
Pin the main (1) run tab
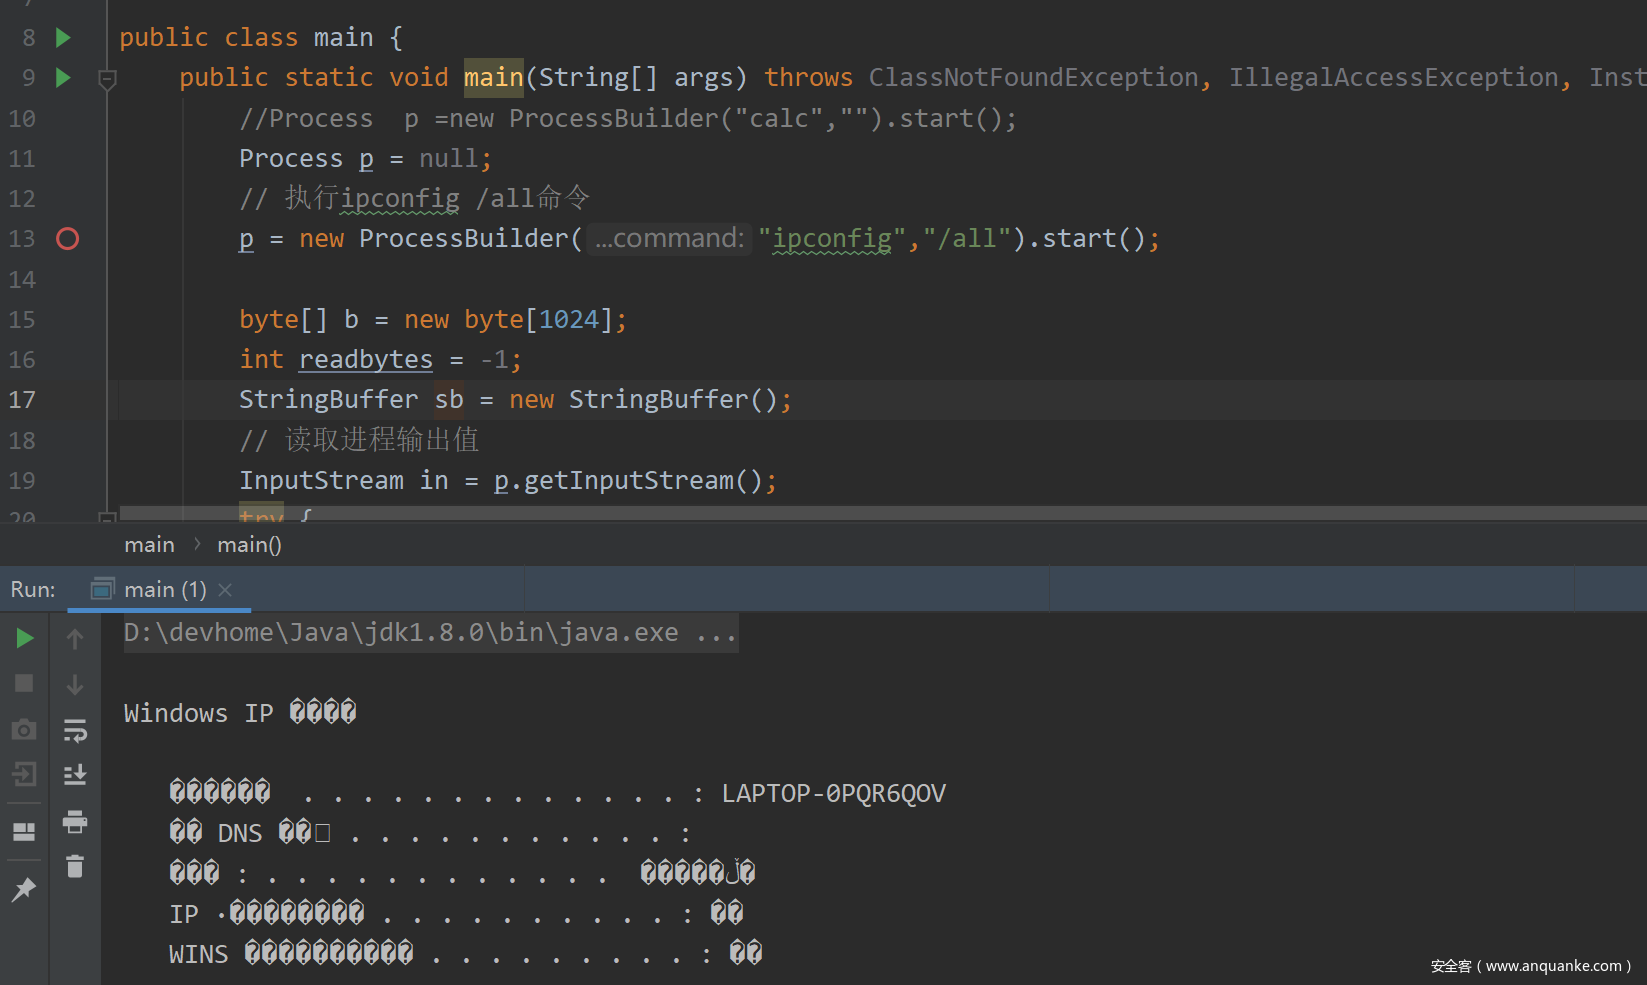[25, 889]
